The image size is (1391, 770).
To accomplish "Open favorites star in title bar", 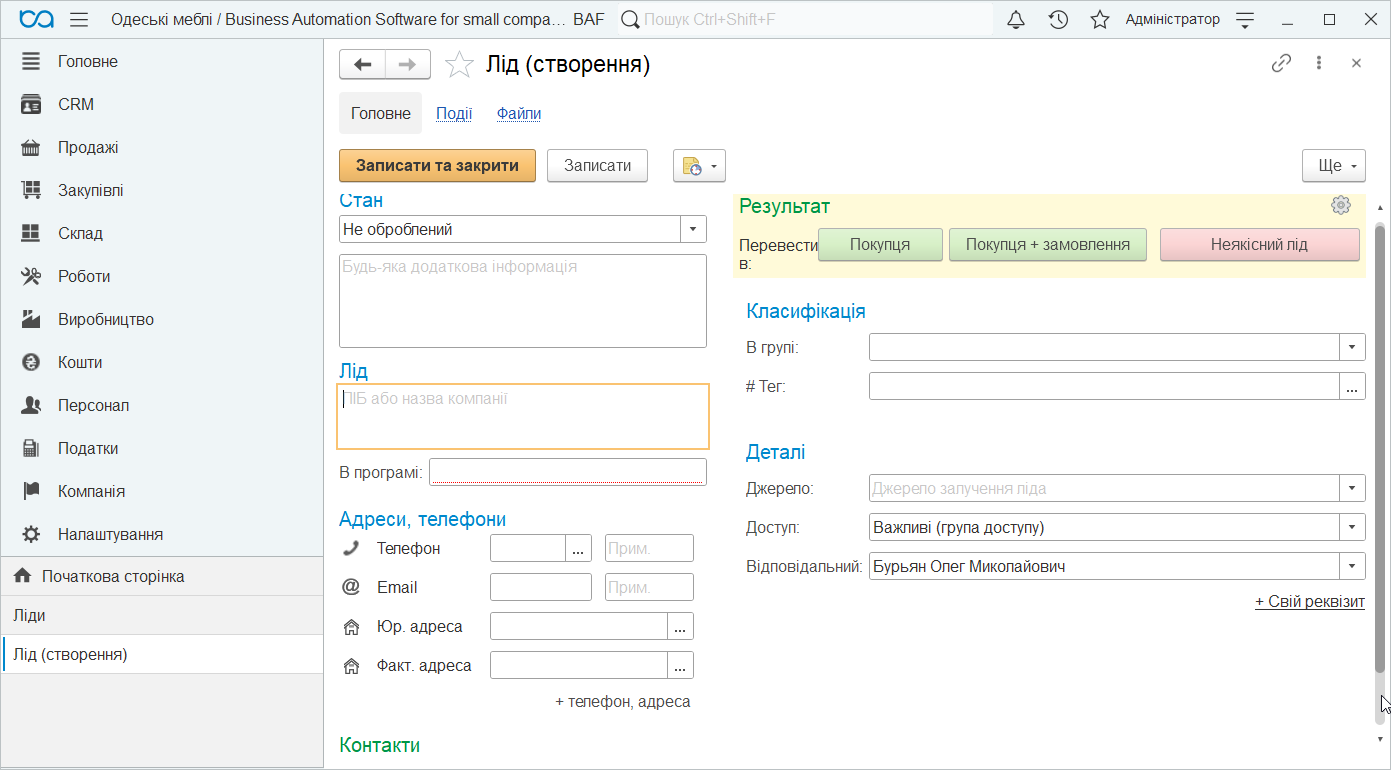I will [x=1100, y=20].
